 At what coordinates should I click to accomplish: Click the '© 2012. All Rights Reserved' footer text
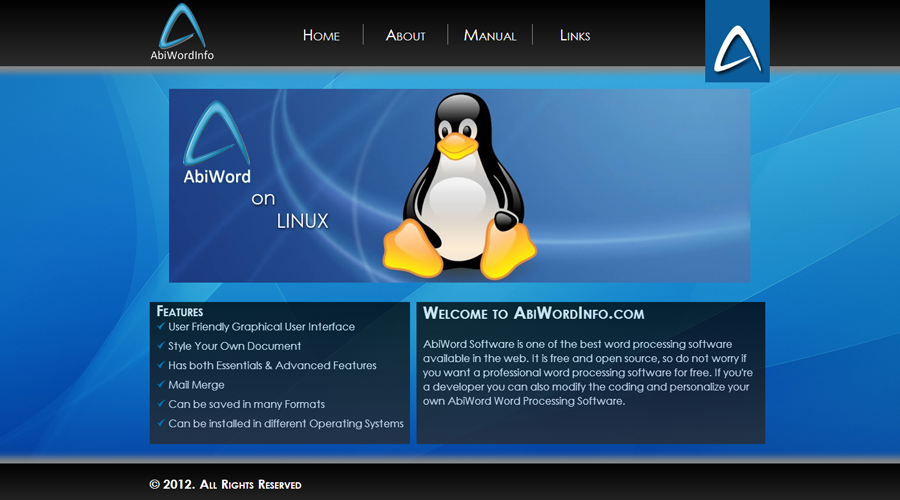pos(225,485)
